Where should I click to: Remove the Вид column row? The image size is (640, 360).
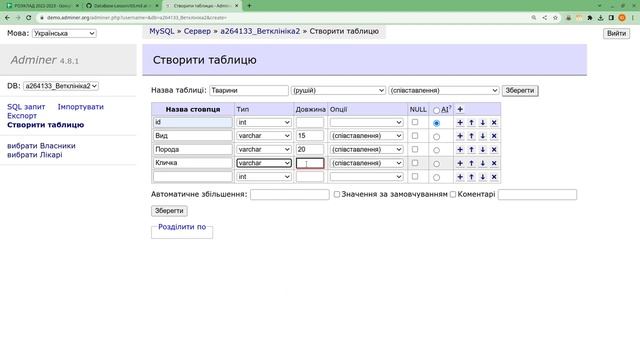(494, 136)
